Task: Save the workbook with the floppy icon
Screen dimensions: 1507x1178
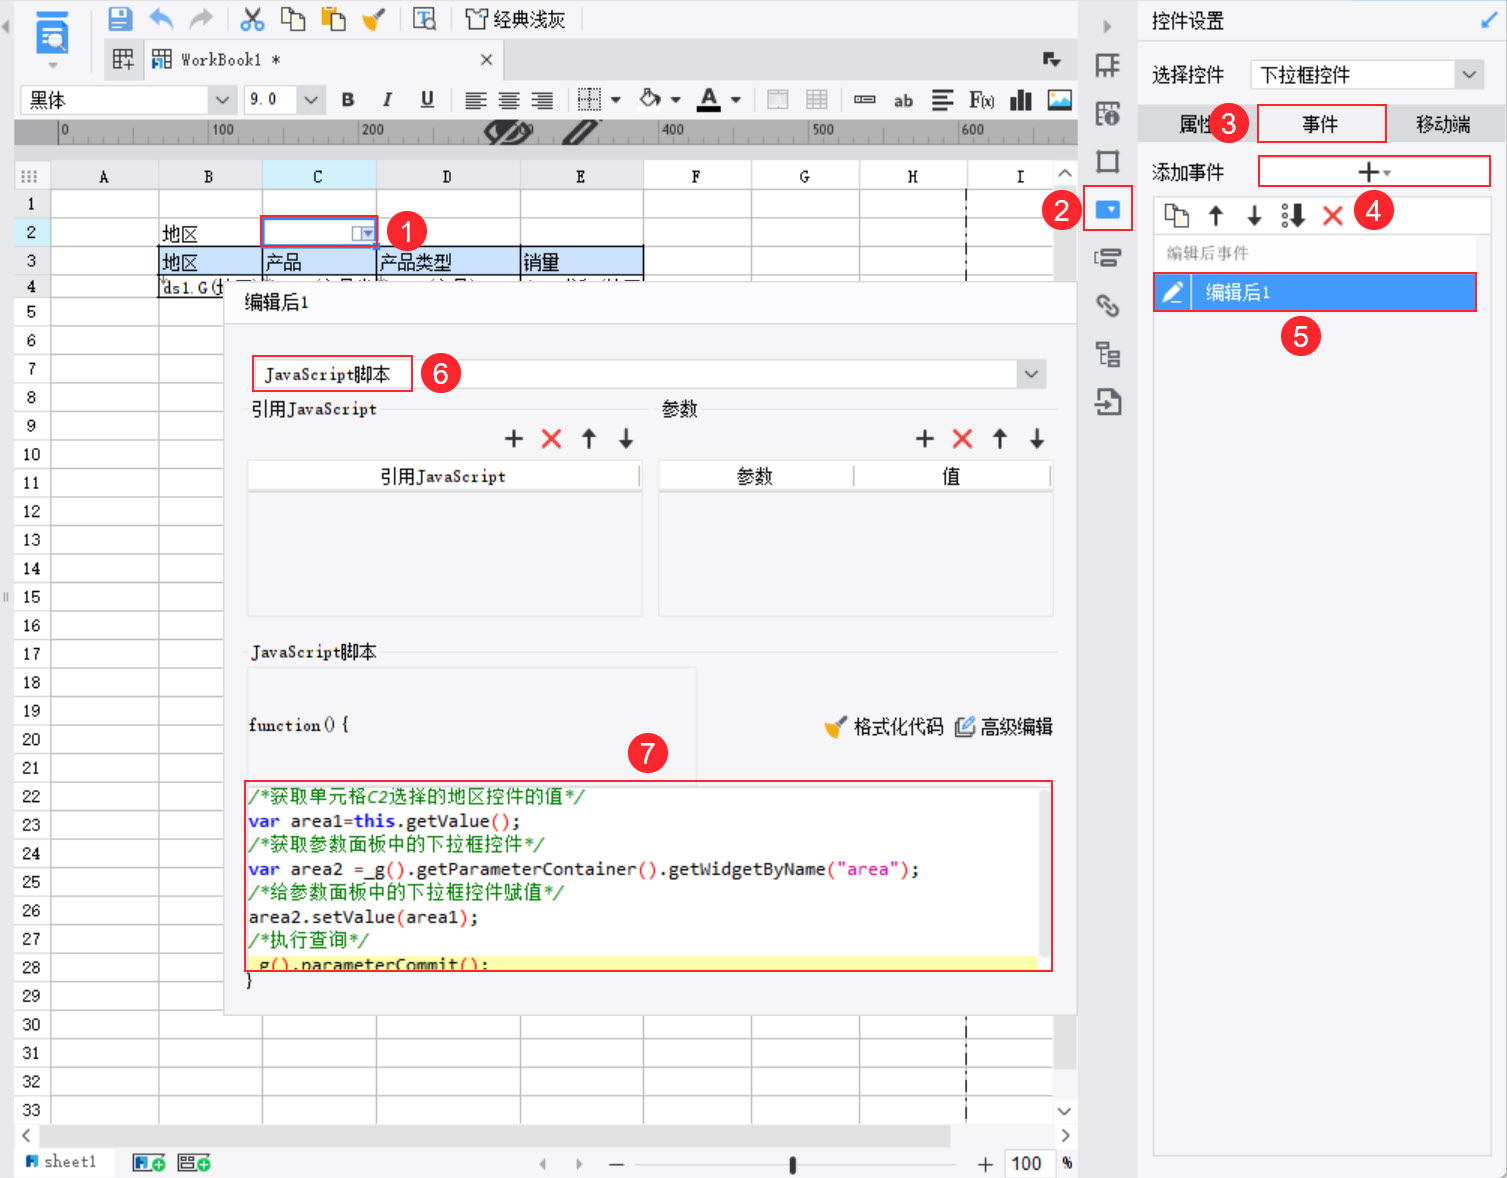Action: pos(120,19)
